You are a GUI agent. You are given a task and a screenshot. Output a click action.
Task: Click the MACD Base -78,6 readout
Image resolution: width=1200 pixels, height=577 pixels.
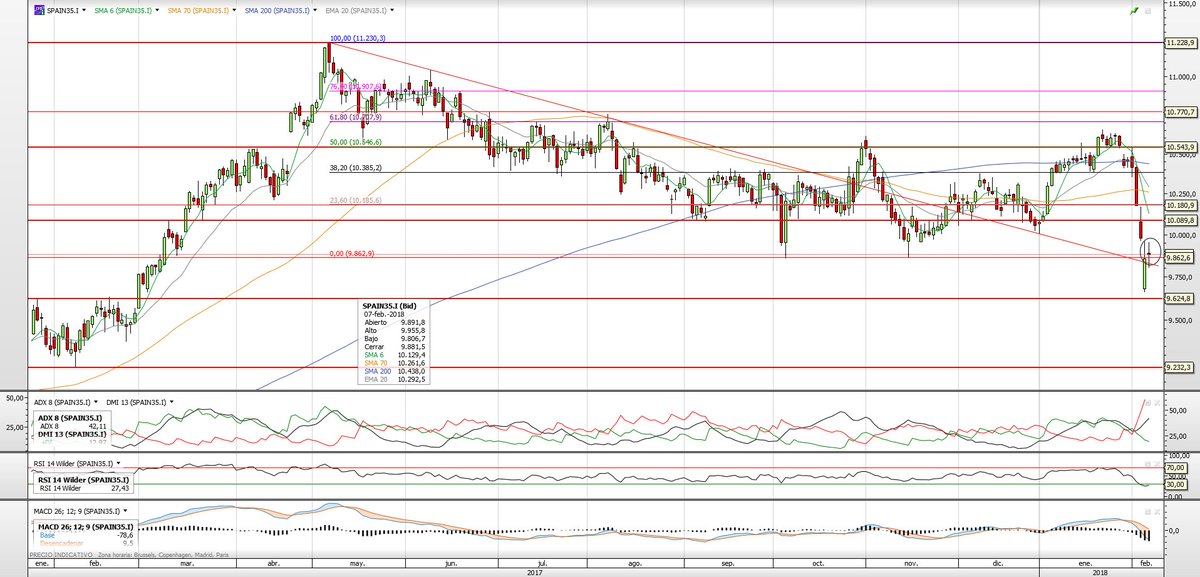pyautogui.click(x=85, y=535)
